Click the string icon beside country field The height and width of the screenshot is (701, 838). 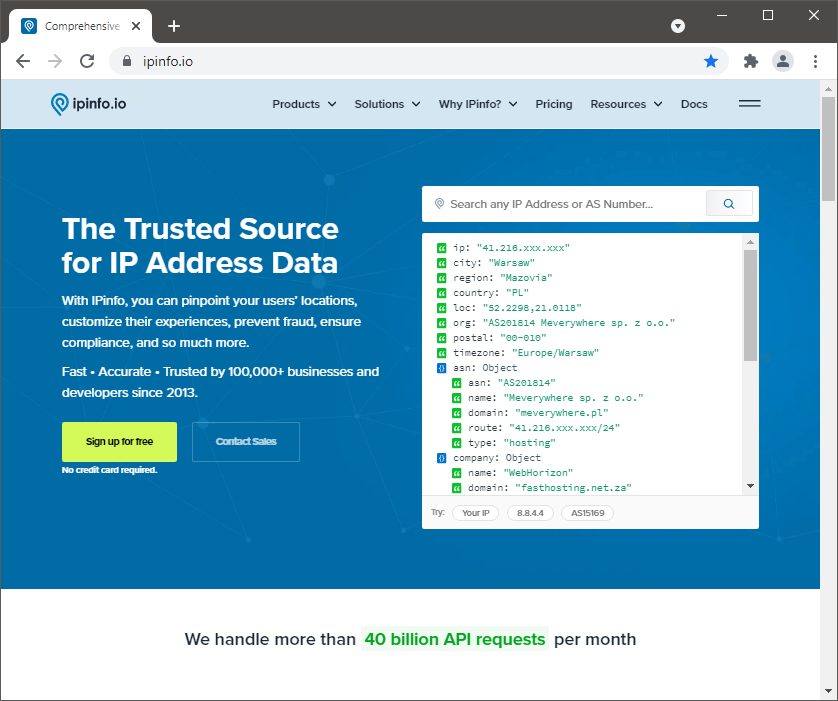coord(441,293)
